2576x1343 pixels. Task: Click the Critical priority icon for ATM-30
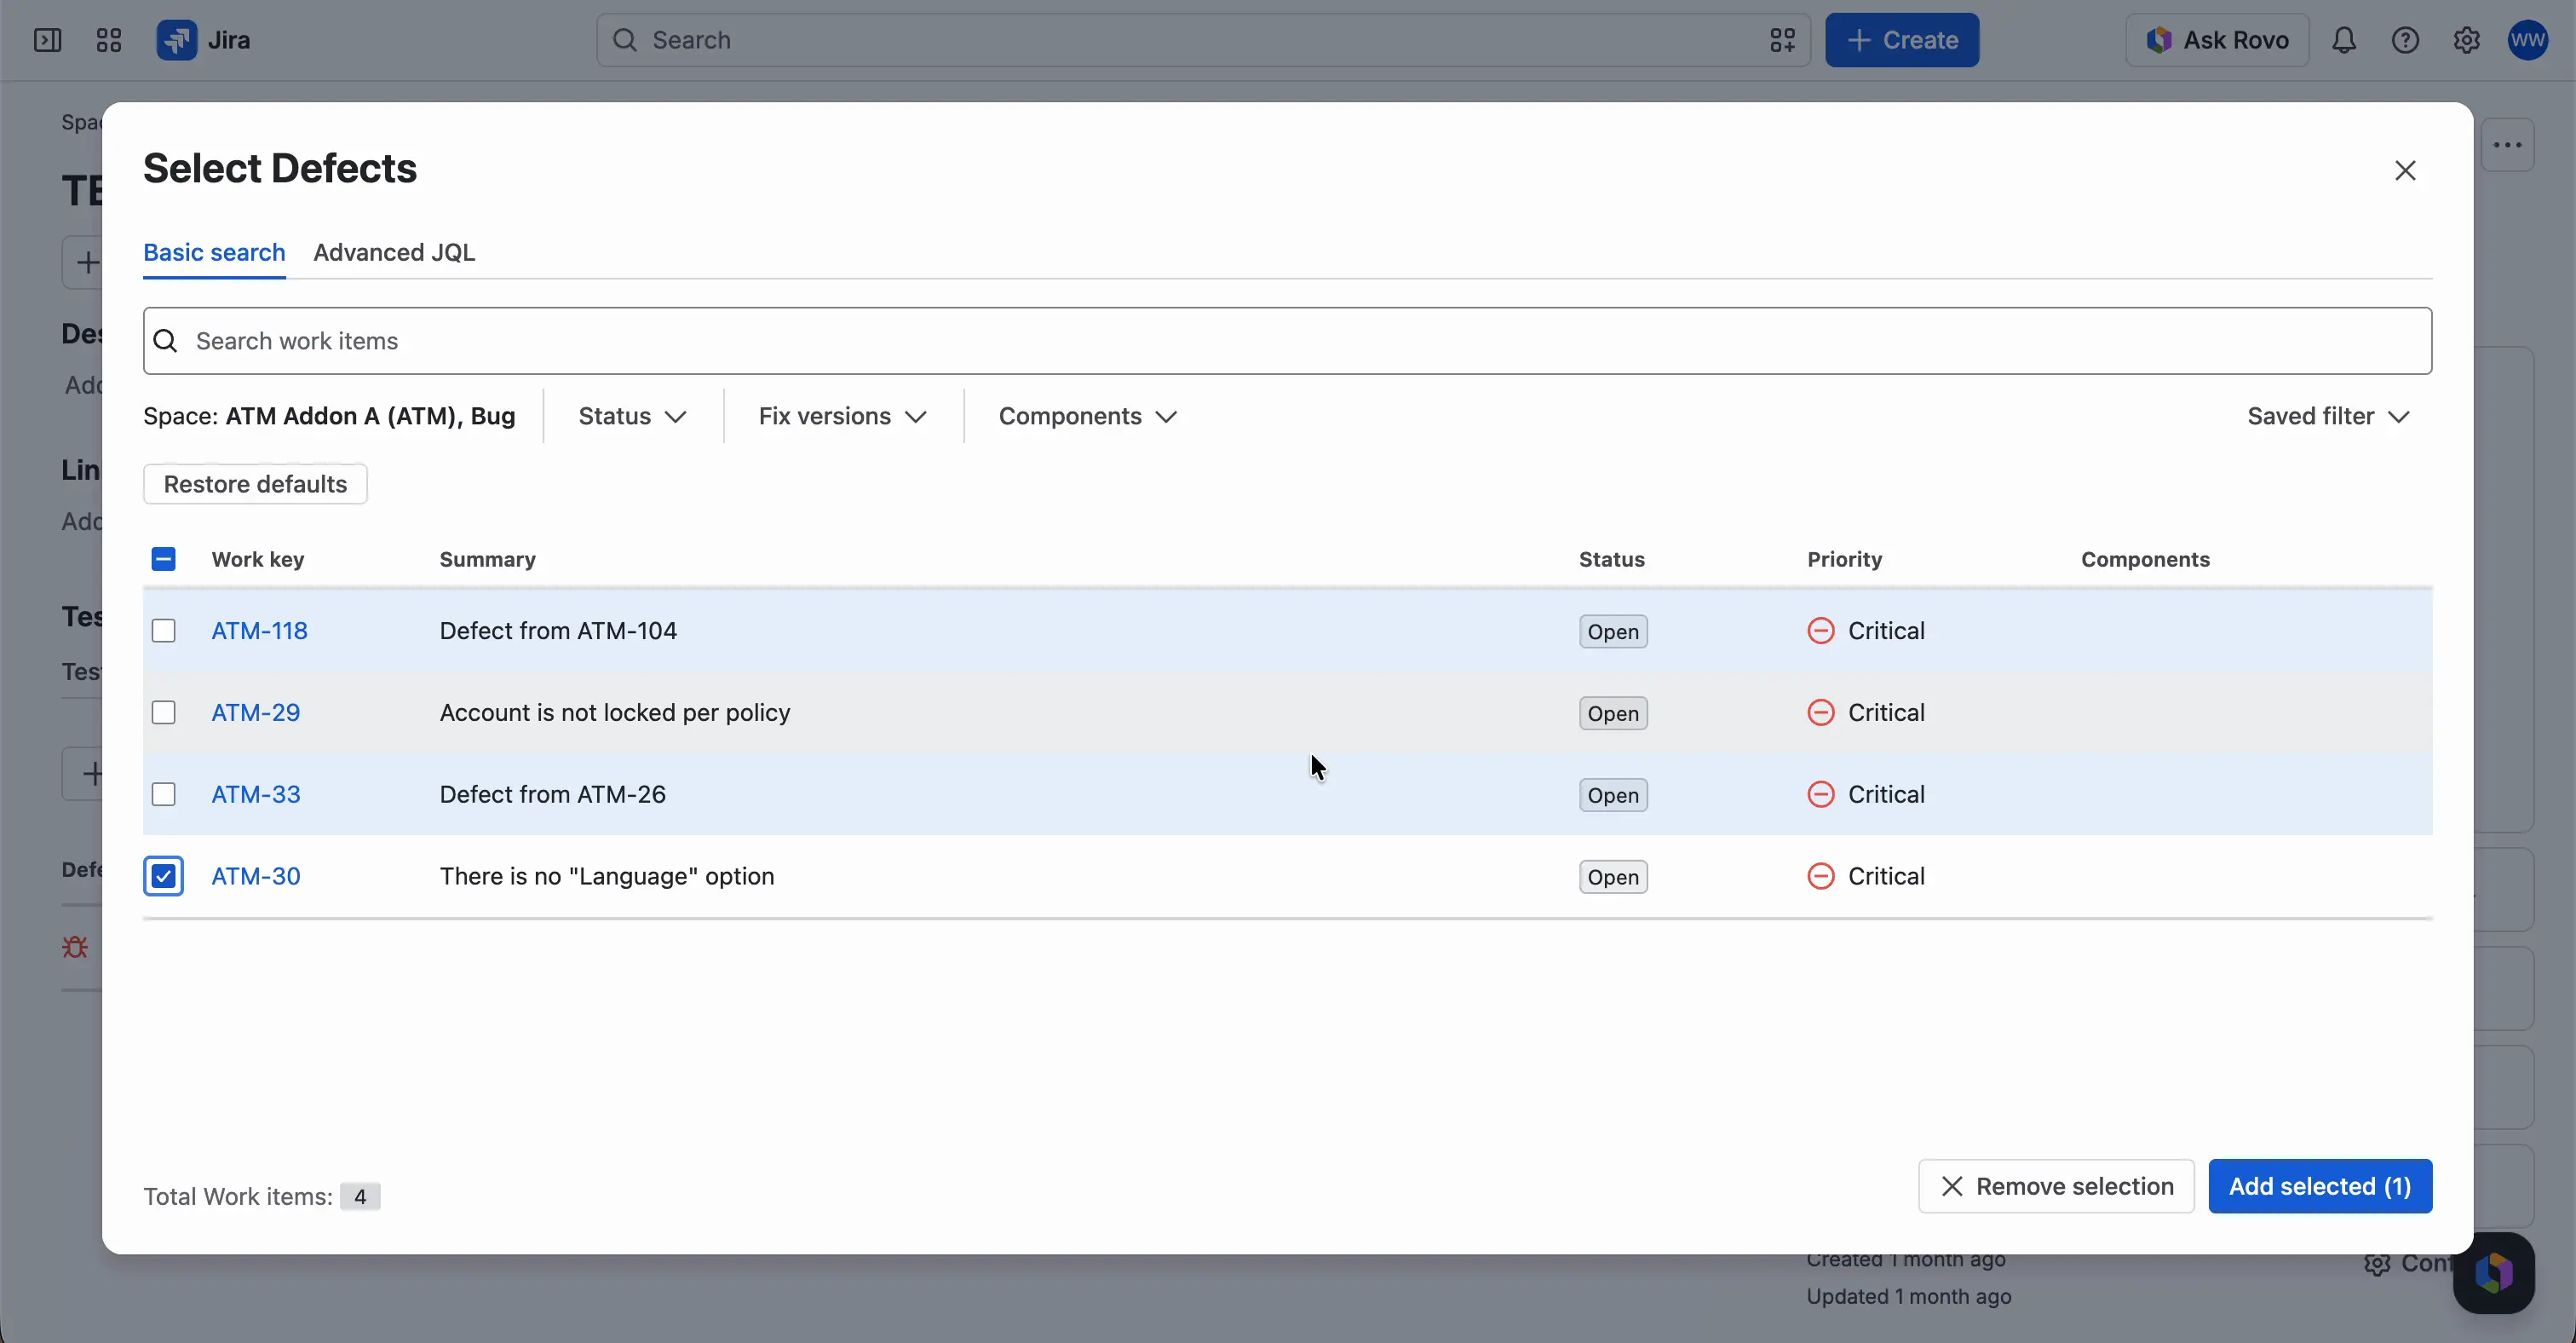[1821, 877]
